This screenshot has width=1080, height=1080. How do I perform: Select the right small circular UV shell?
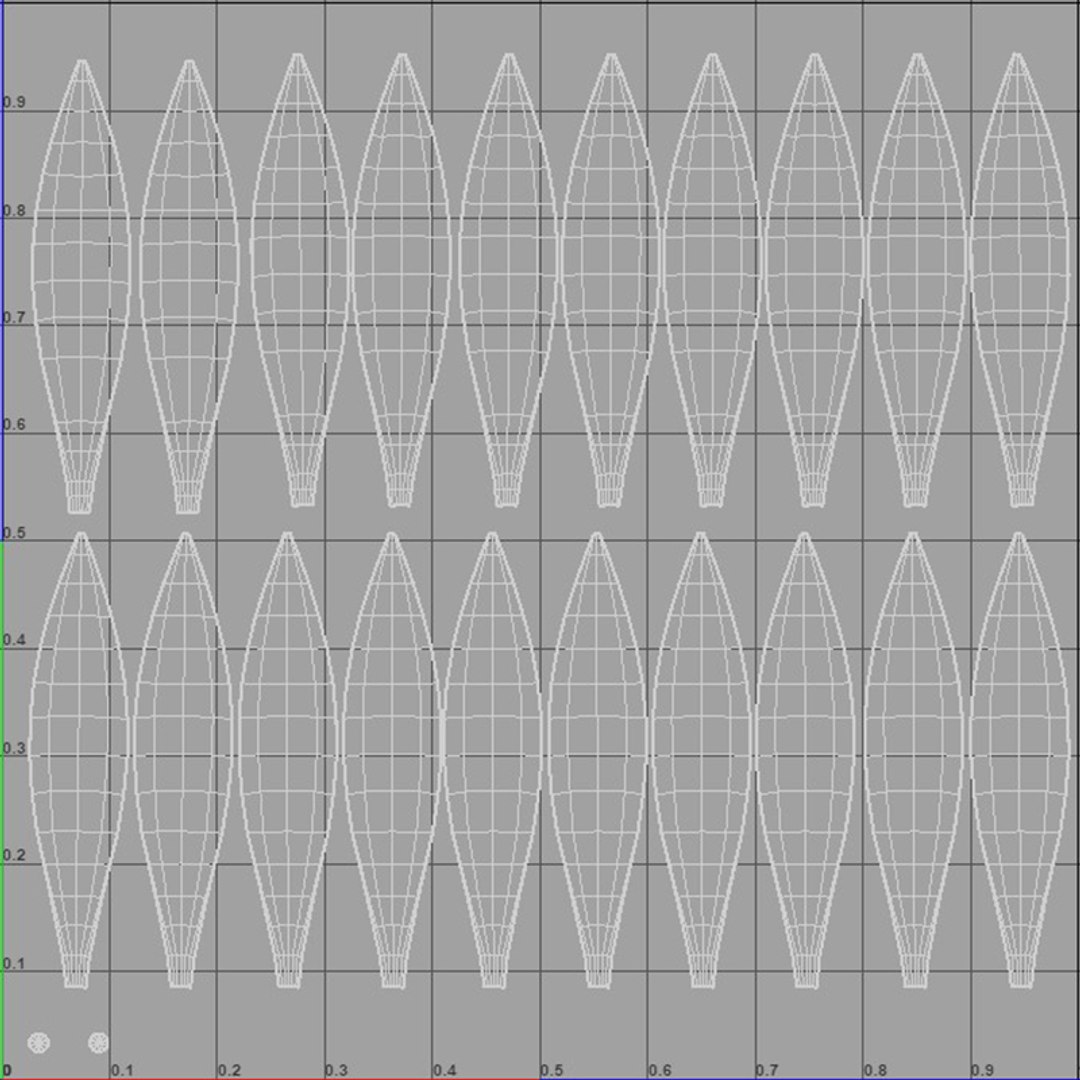coord(98,1043)
